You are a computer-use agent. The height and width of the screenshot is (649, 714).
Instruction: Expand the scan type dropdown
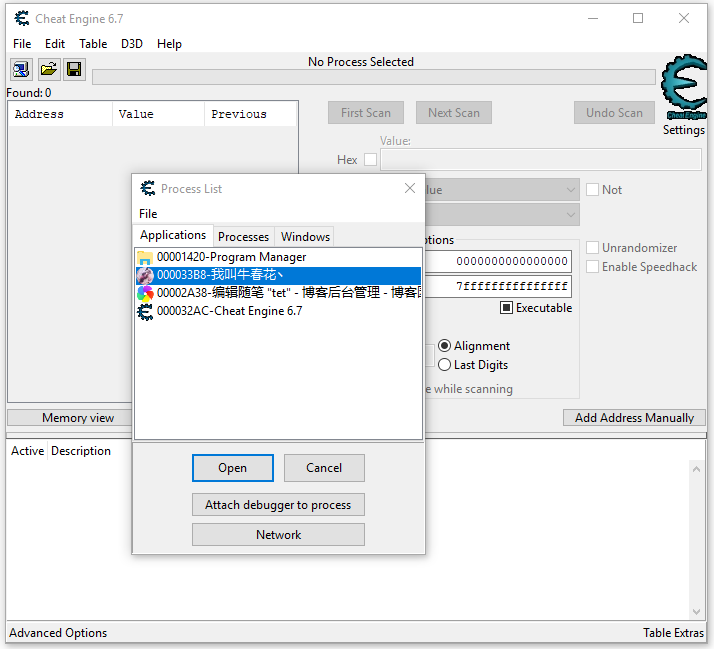pos(571,189)
